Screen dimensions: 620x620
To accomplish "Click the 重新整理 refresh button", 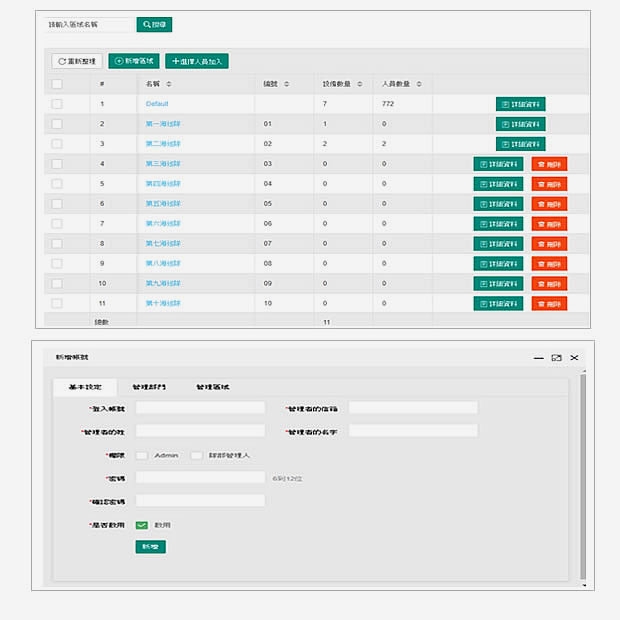I will pyautogui.click(x=77, y=61).
